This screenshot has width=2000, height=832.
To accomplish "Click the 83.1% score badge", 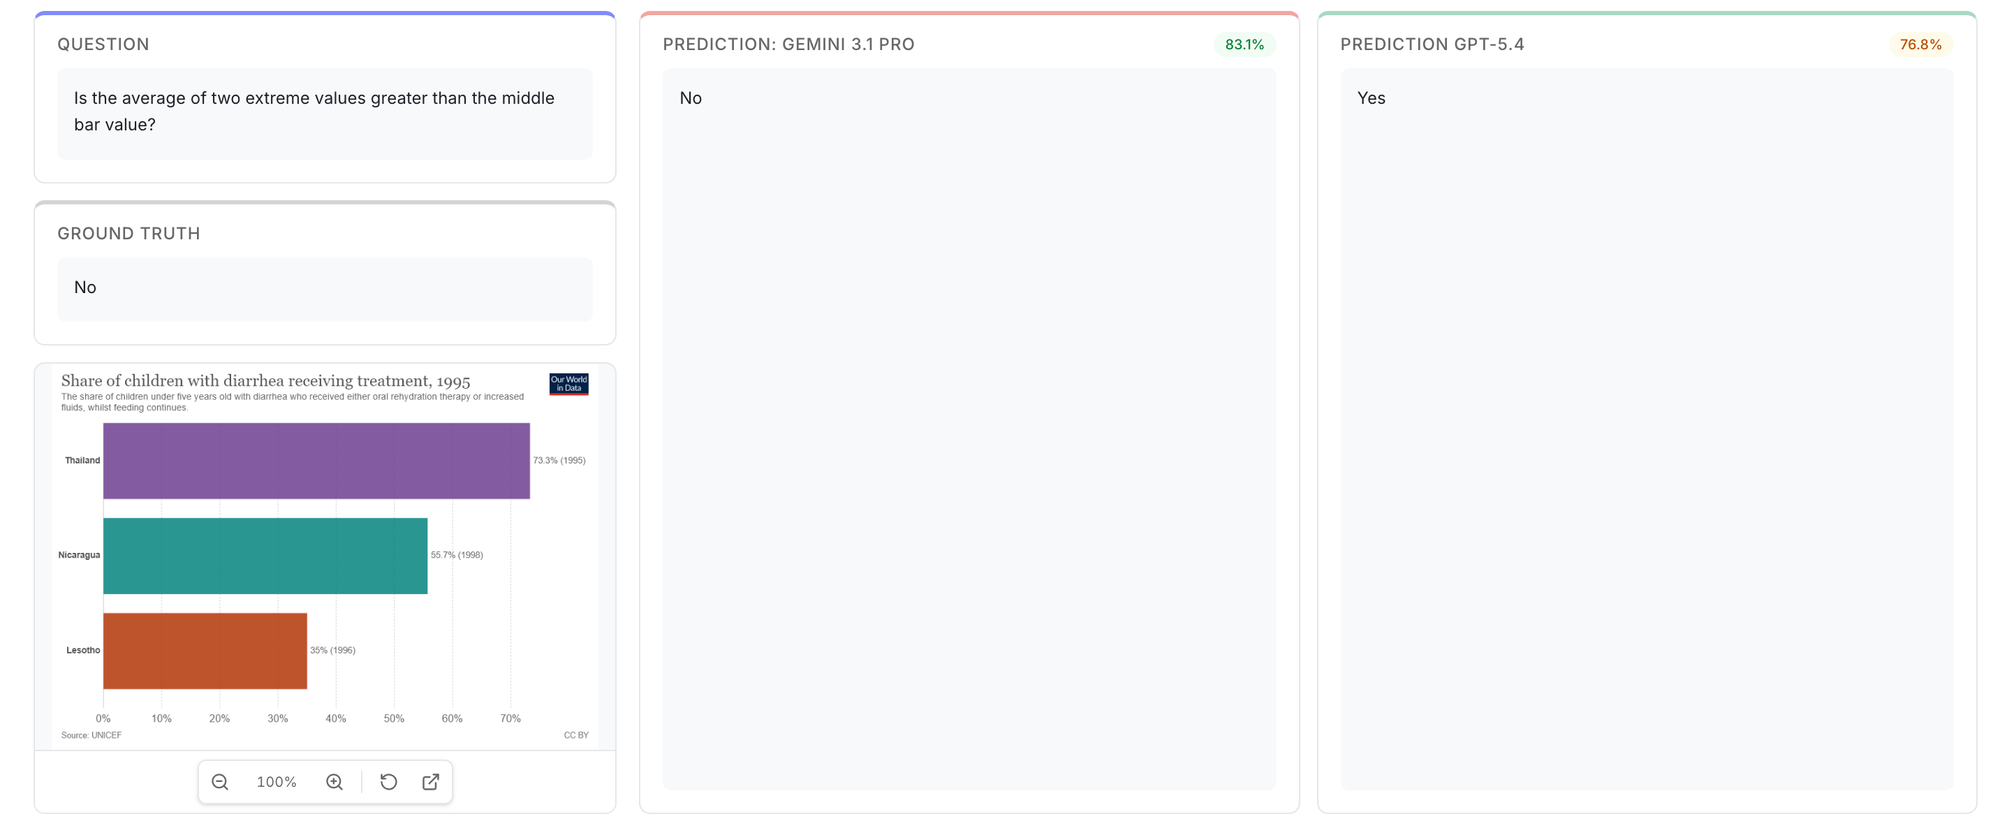I will pos(1244,45).
